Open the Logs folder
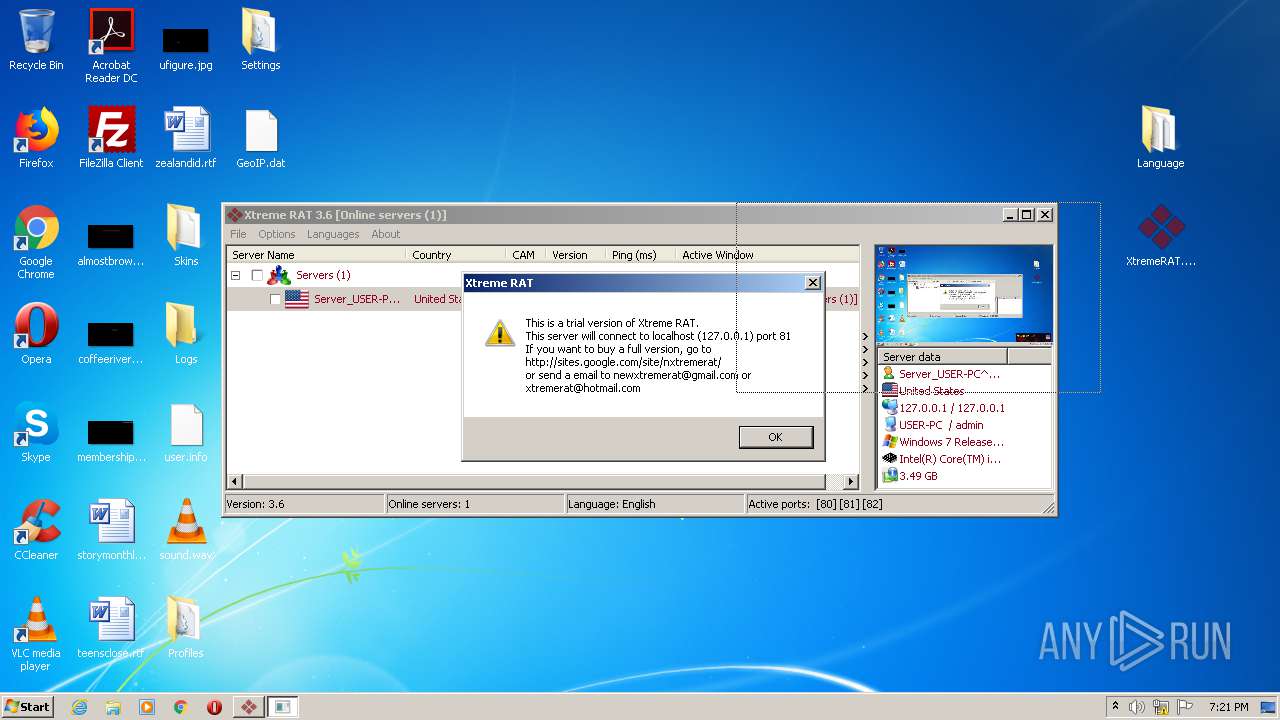Image resolution: width=1280 pixels, height=720 pixels. pyautogui.click(x=186, y=334)
